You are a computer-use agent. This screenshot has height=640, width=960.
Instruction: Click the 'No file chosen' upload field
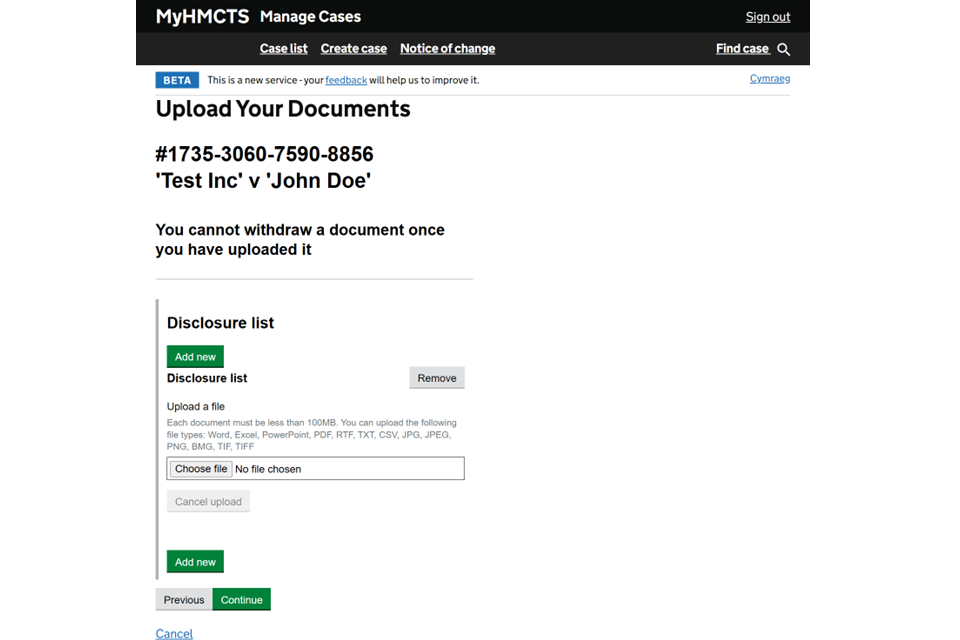[345, 469]
